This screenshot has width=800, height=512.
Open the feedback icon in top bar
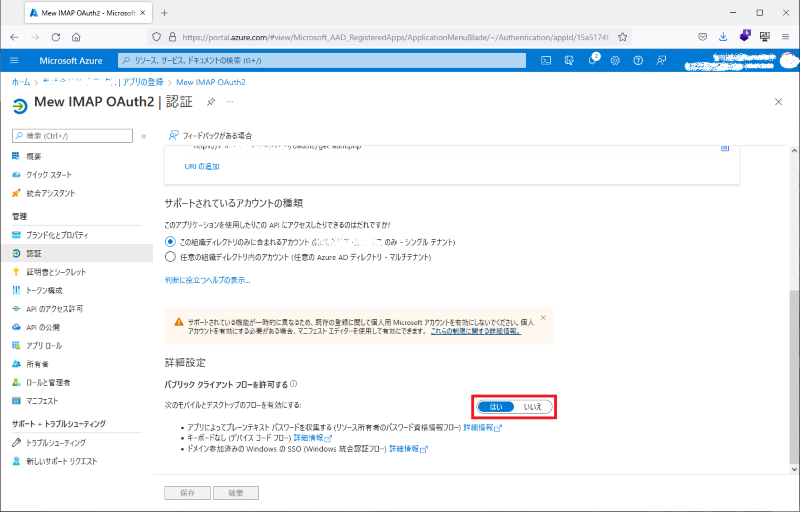coord(661,60)
